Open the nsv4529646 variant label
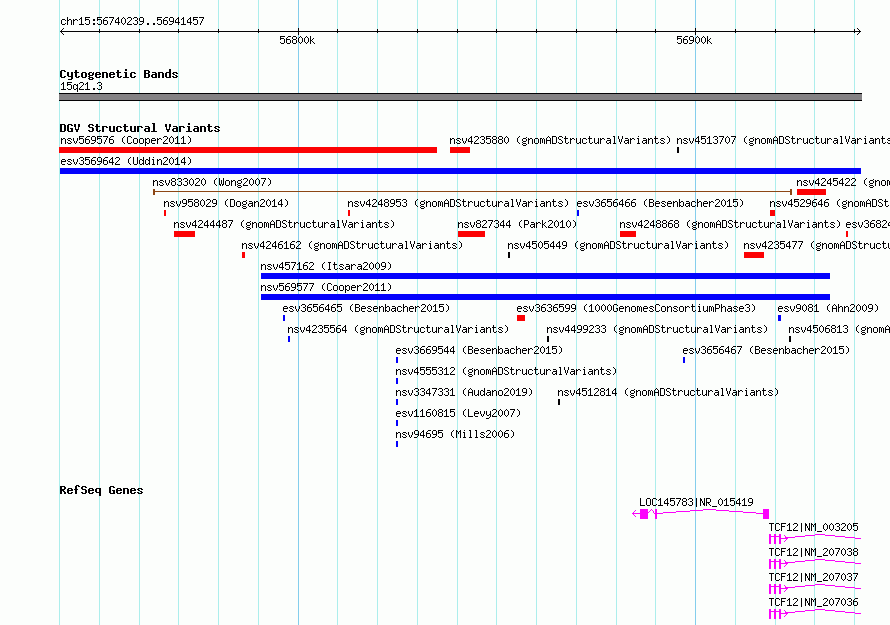The image size is (890, 625). [829, 203]
